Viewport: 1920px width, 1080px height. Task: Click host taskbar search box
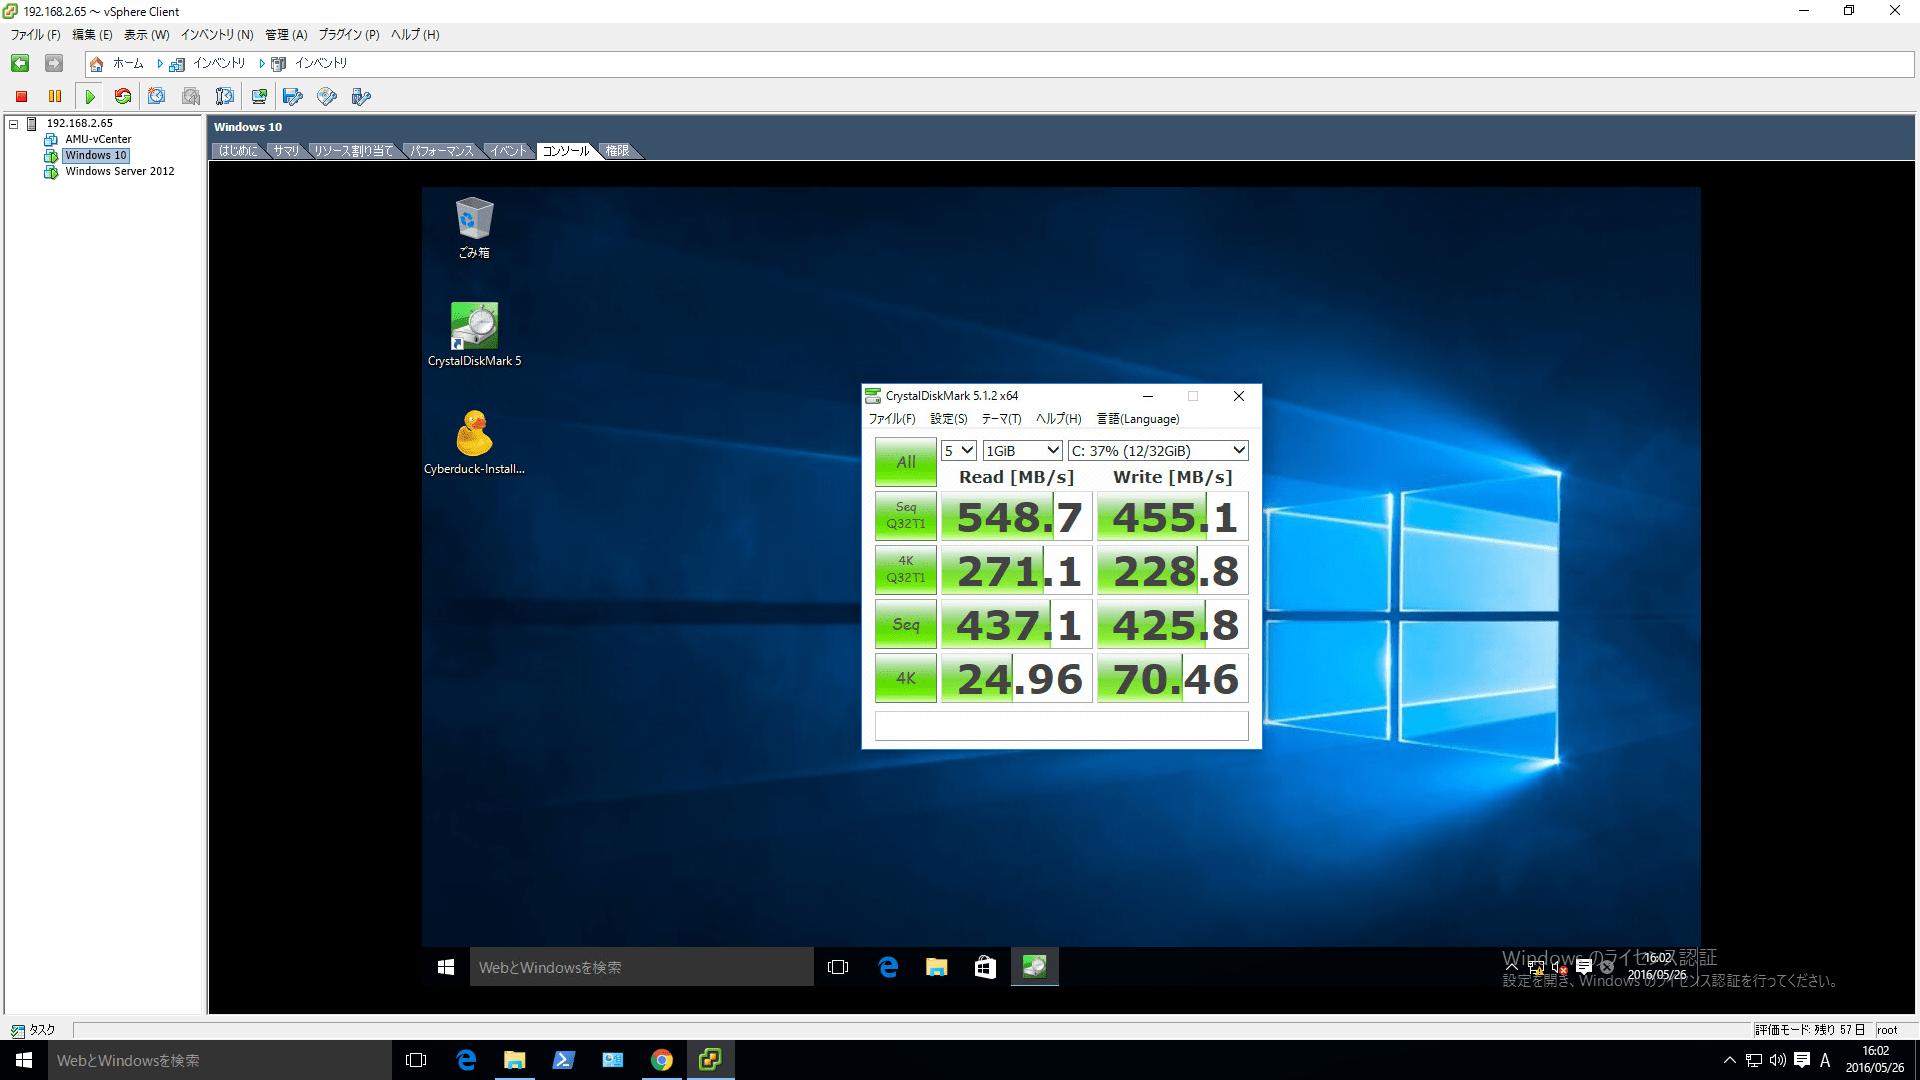(219, 1060)
